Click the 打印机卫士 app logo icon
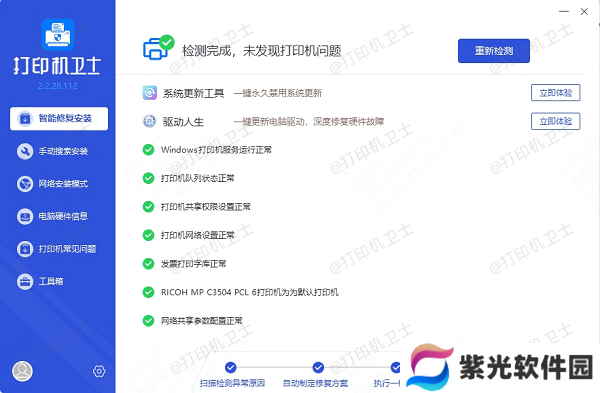The height and width of the screenshot is (393, 600). pyautogui.click(x=58, y=35)
